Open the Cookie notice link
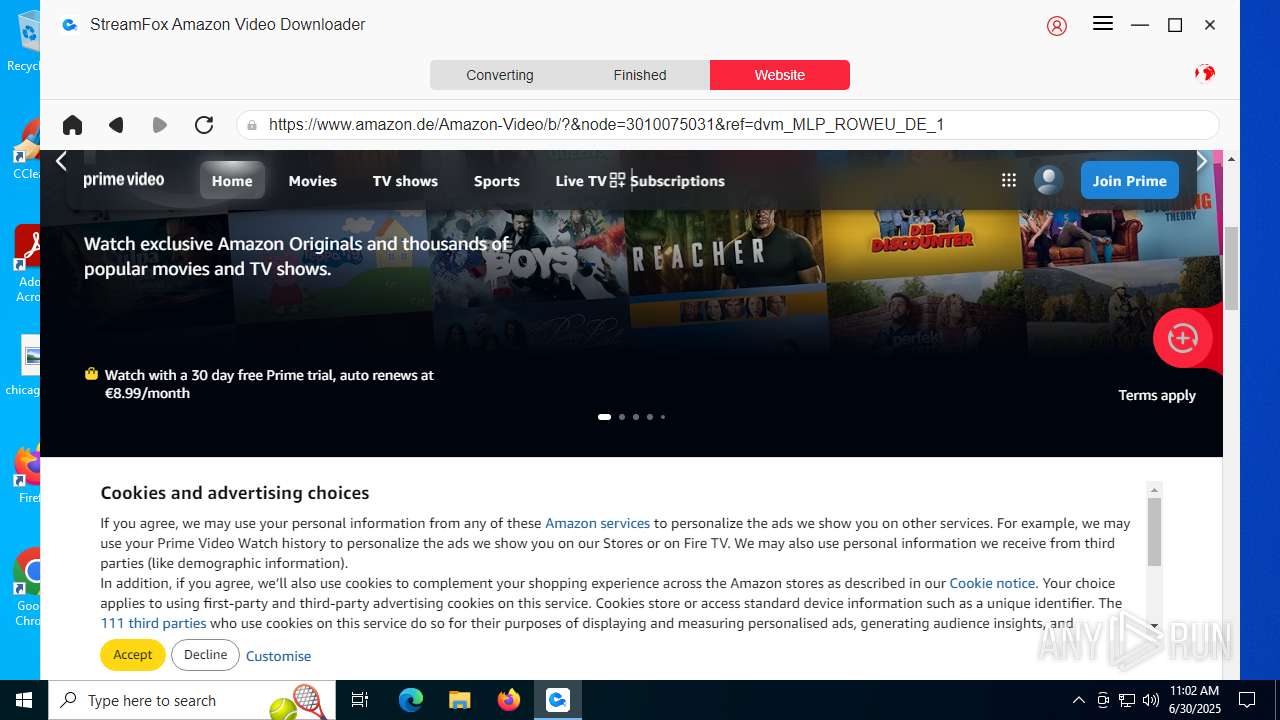 [x=992, y=583]
